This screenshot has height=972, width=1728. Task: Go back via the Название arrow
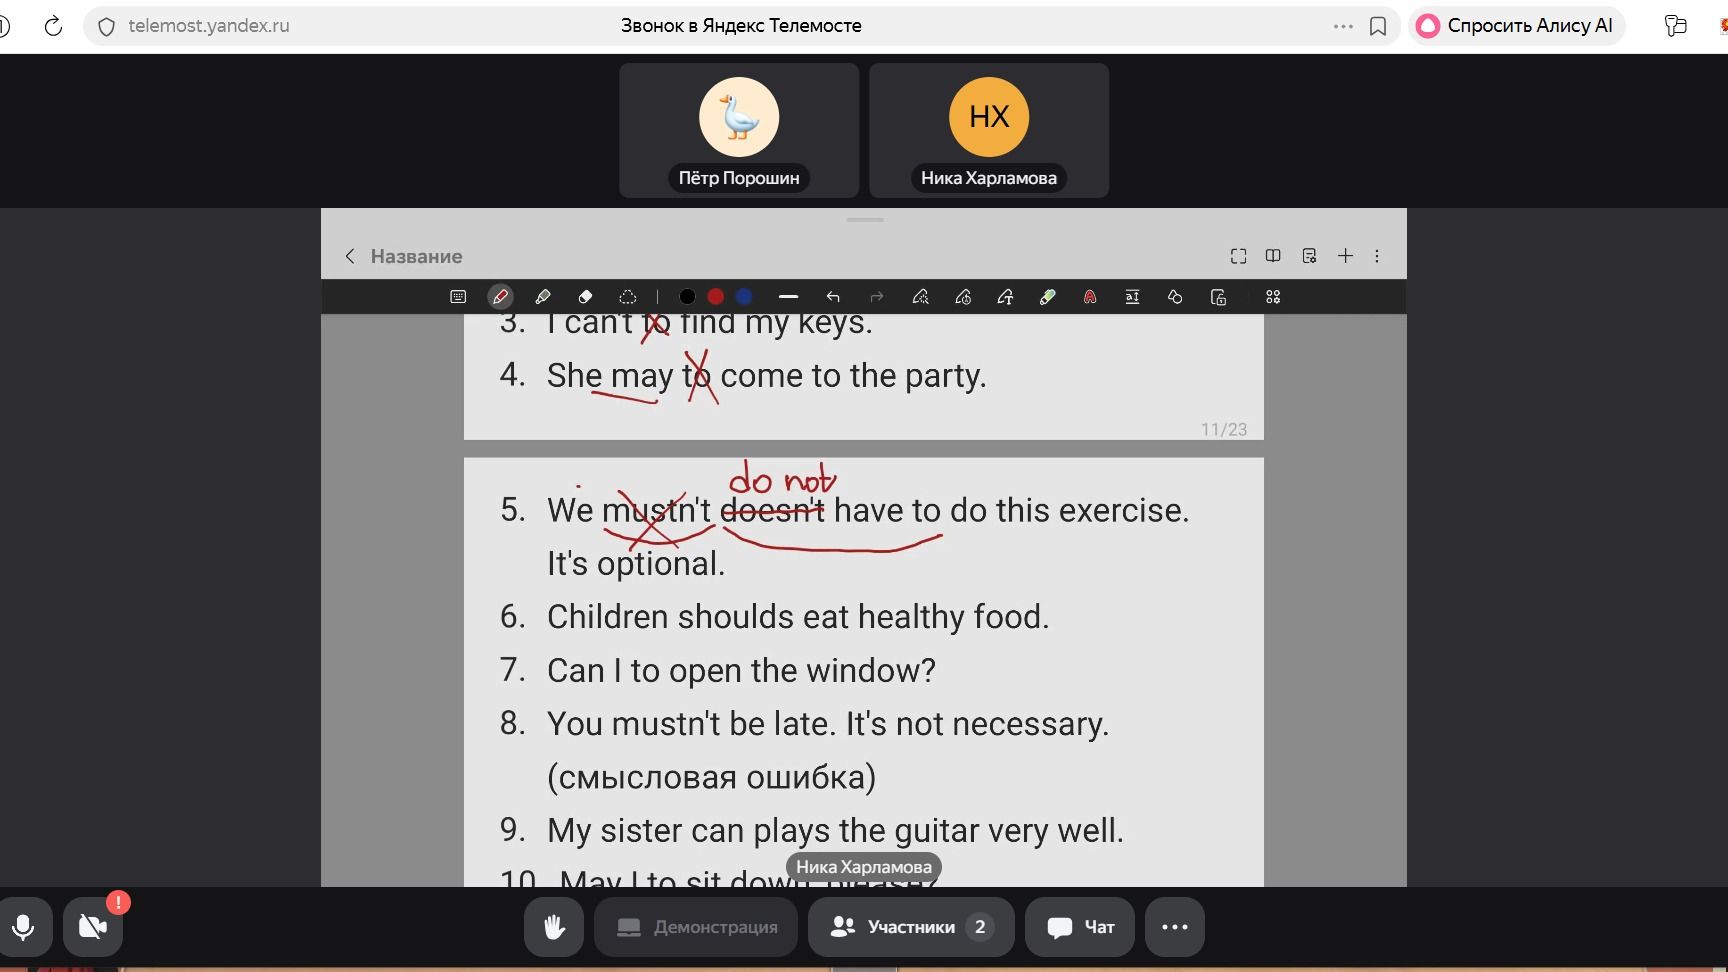350,256
